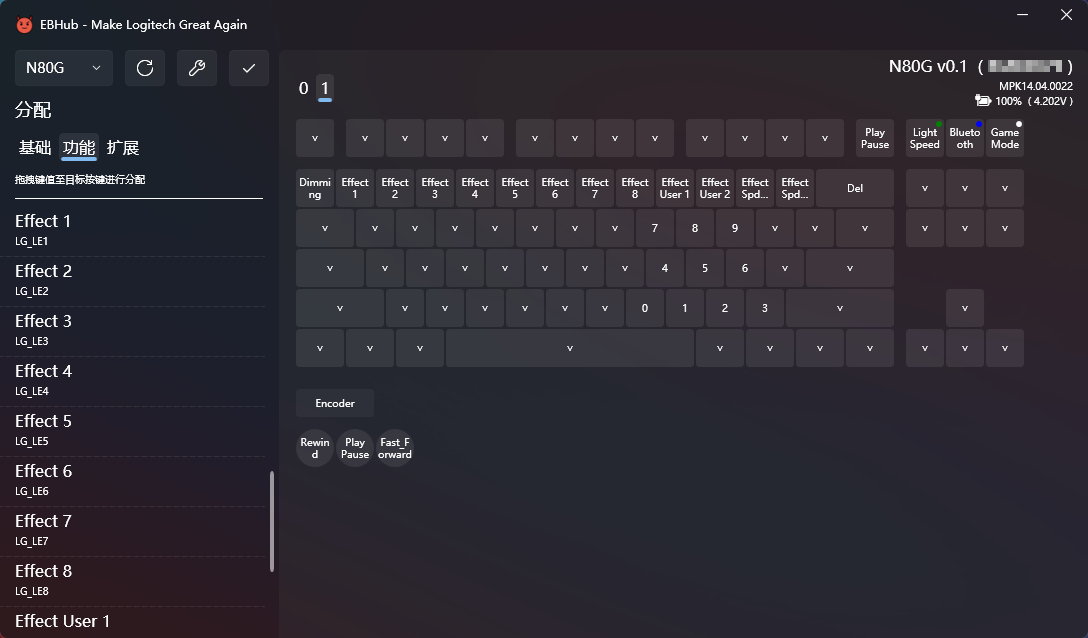
Task: Click the Del key on keyboard
Action: click(x=855, y=188)
